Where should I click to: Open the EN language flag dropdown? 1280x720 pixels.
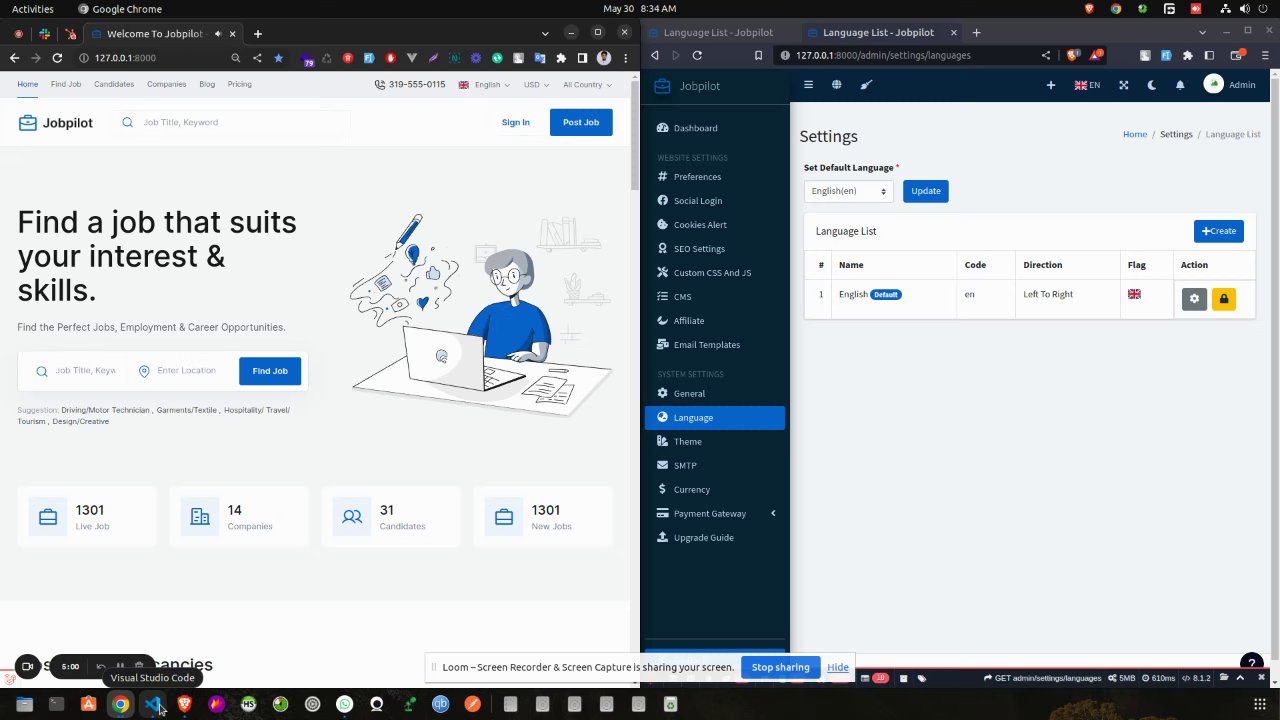[x=1087, y=85]
